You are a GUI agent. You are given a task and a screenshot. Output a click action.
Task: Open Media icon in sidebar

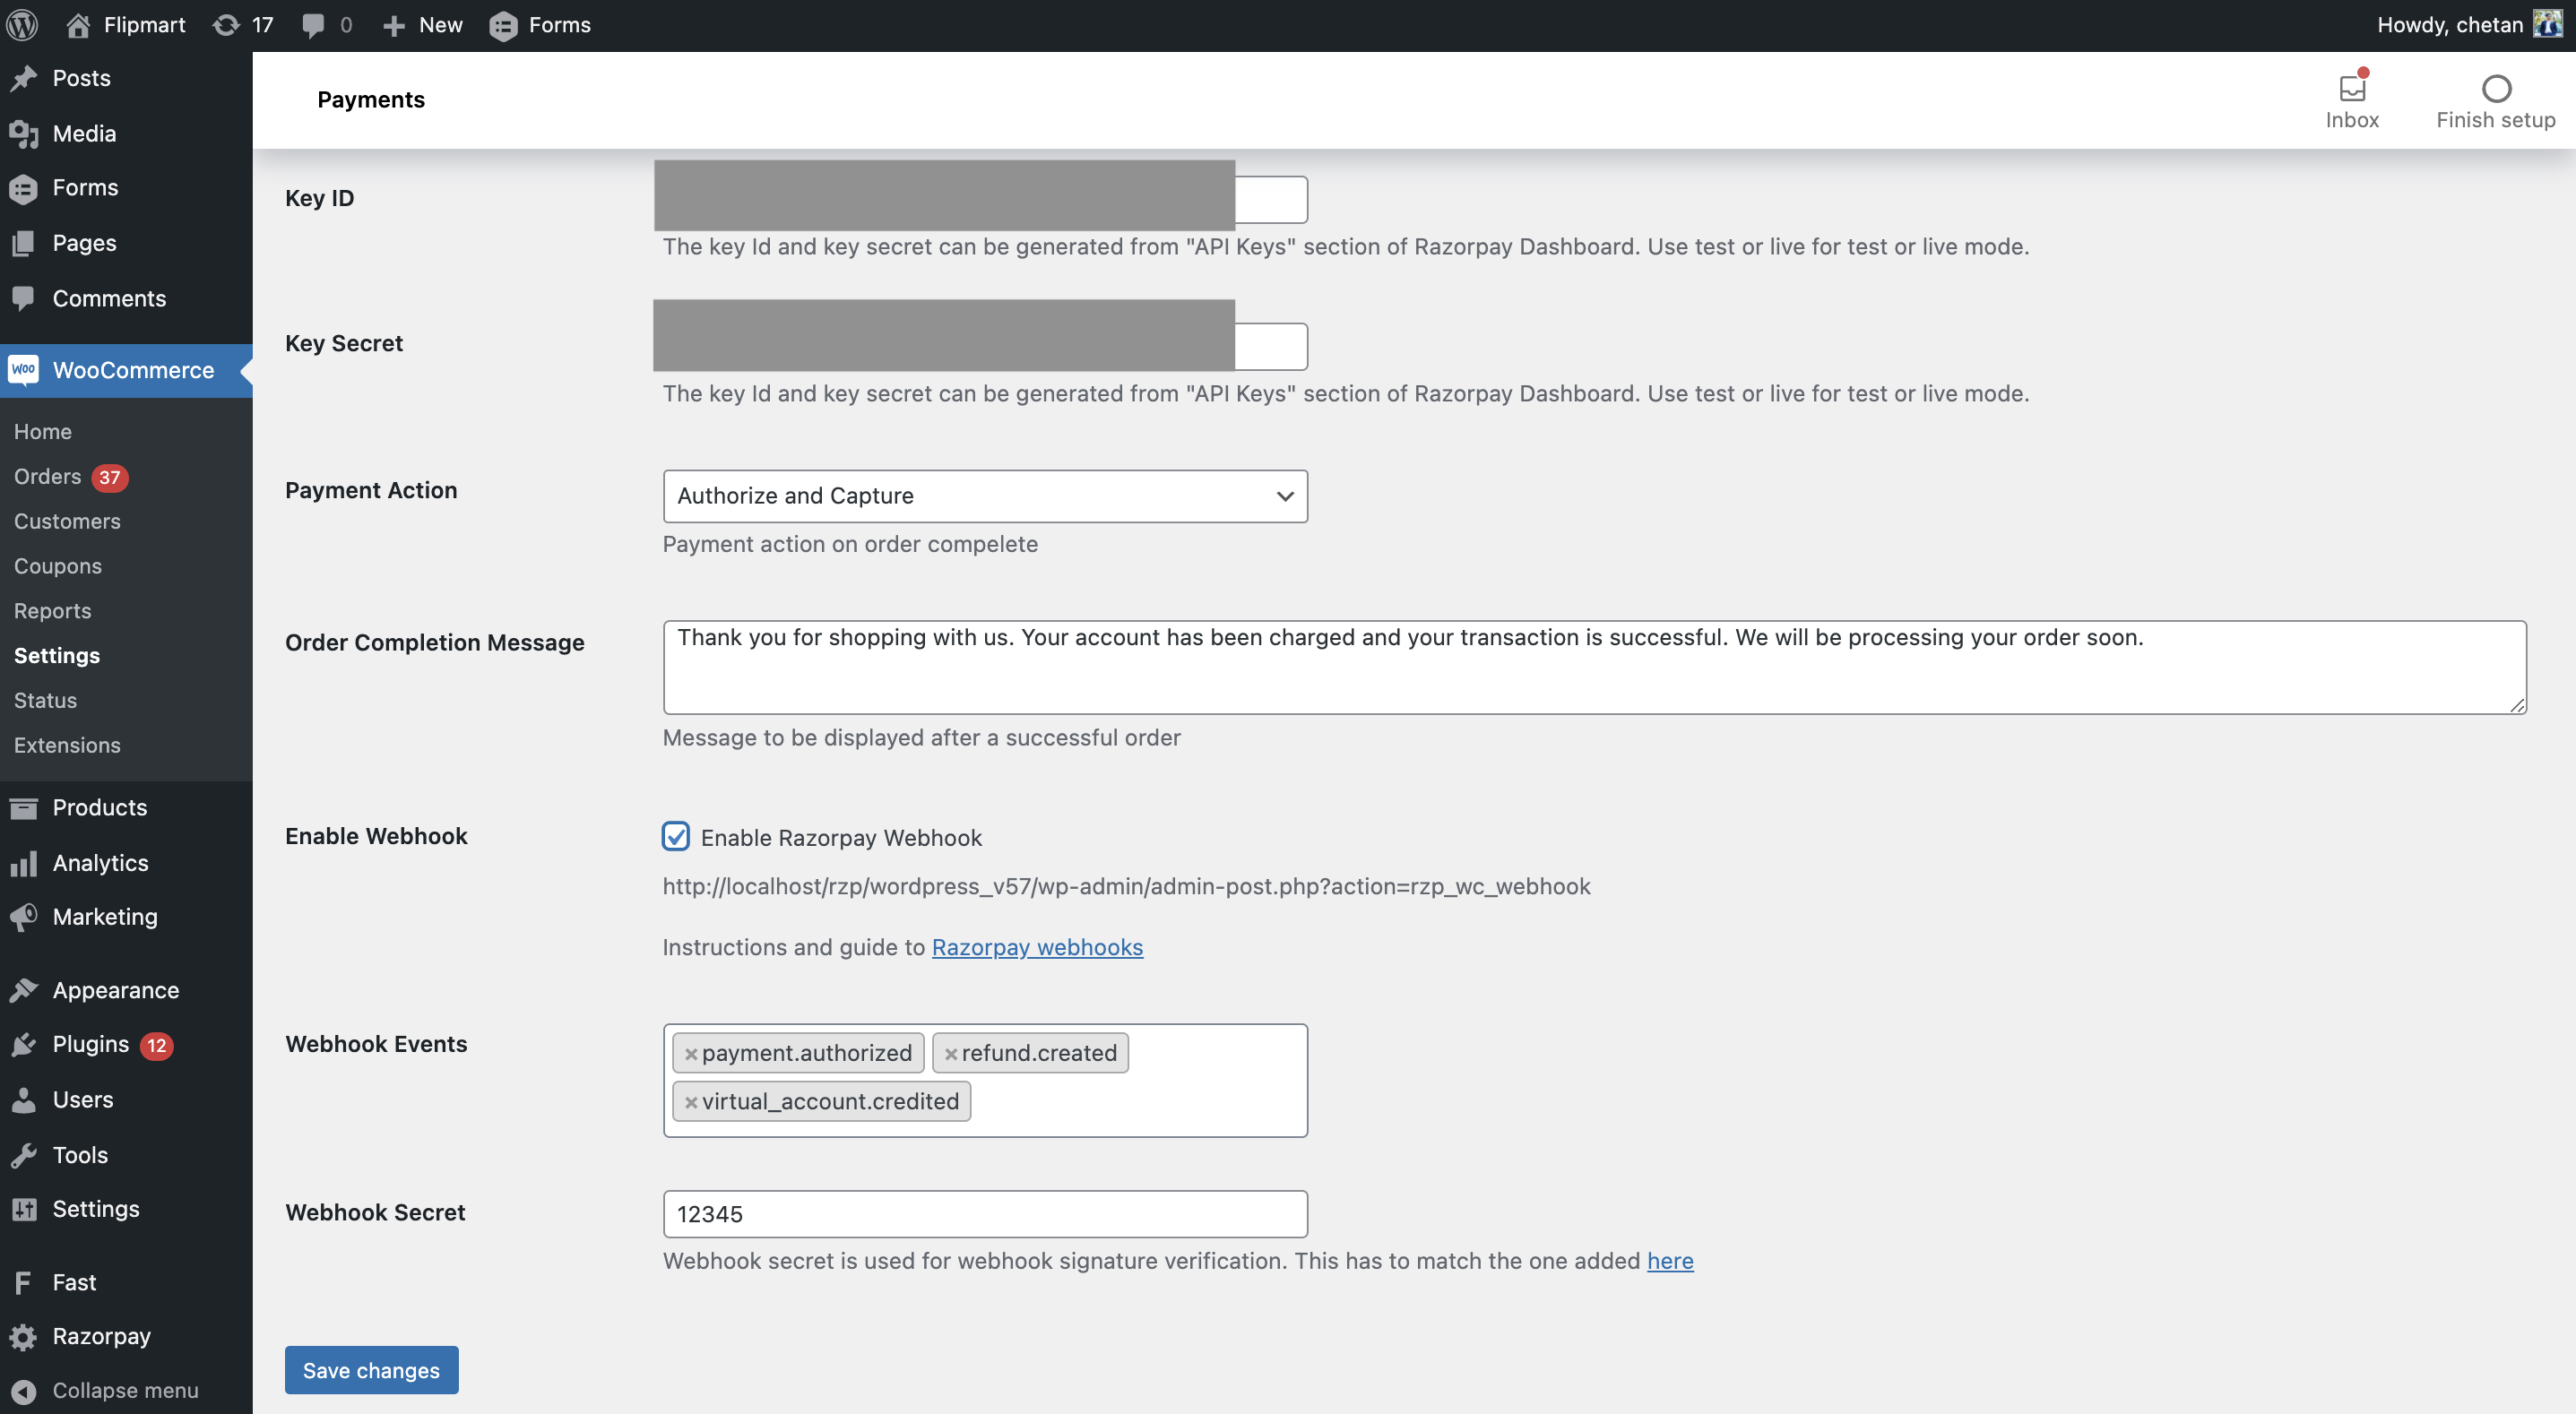(x=24, y=133)
